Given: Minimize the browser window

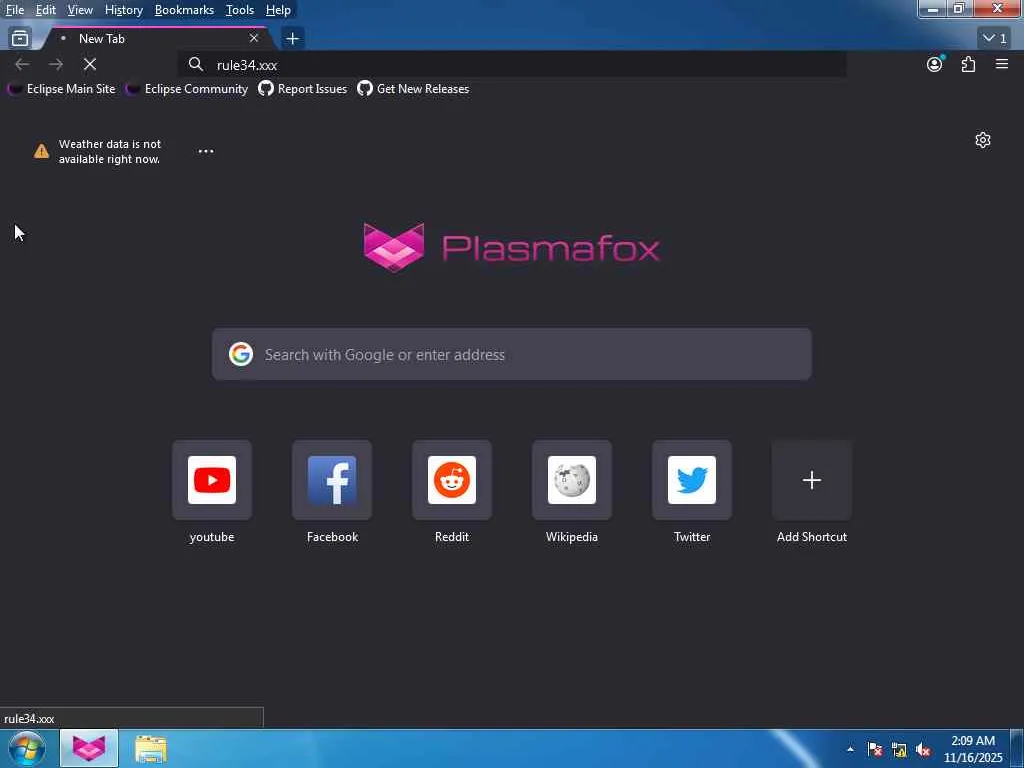Looking at the screenshot, I should coord(933,8).
